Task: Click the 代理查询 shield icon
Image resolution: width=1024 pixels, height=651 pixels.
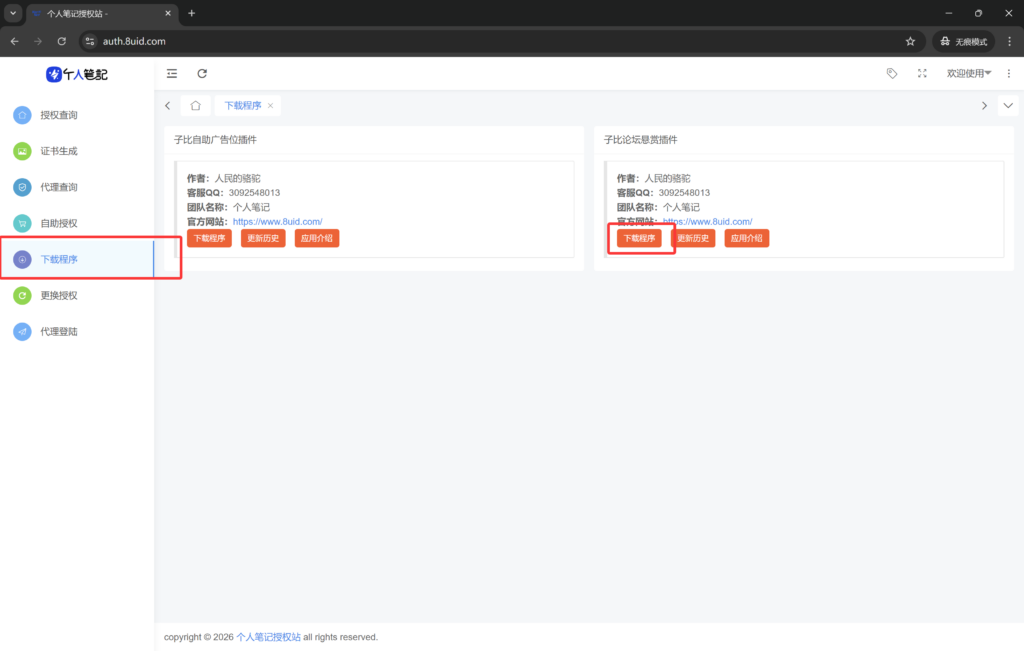Action: [x=22, y=187]
